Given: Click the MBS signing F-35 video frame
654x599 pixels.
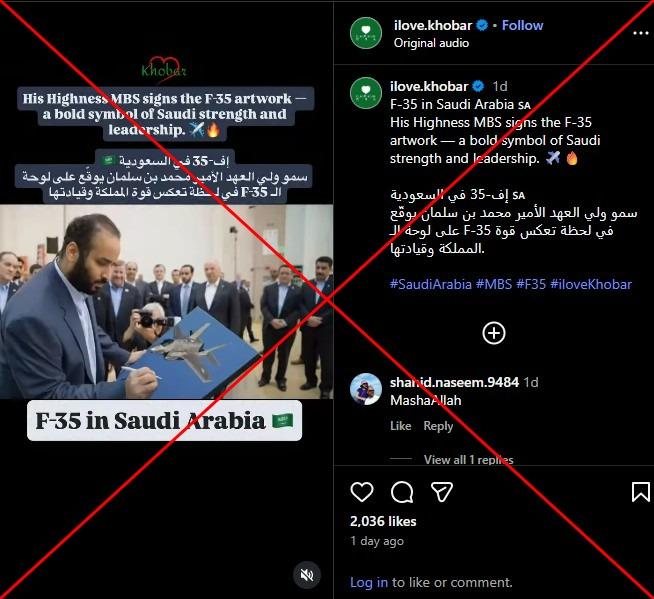Looking at the screenshot, I should [x=166, y=302].
